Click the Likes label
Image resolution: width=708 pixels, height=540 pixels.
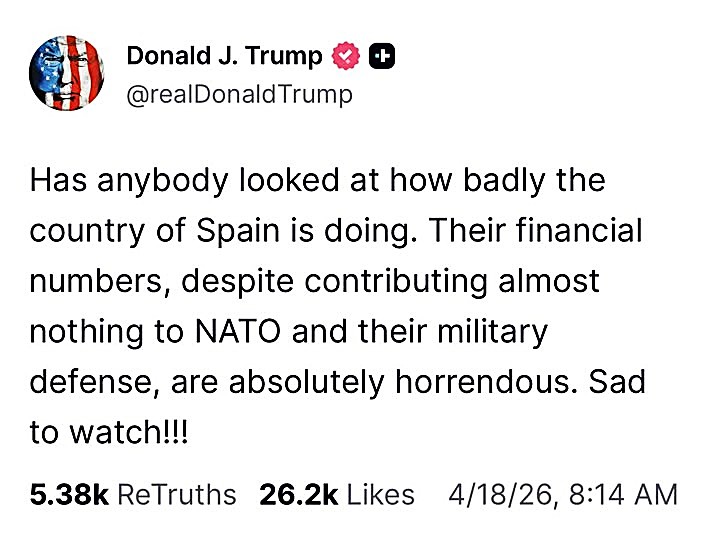click(x=380, y=494)
